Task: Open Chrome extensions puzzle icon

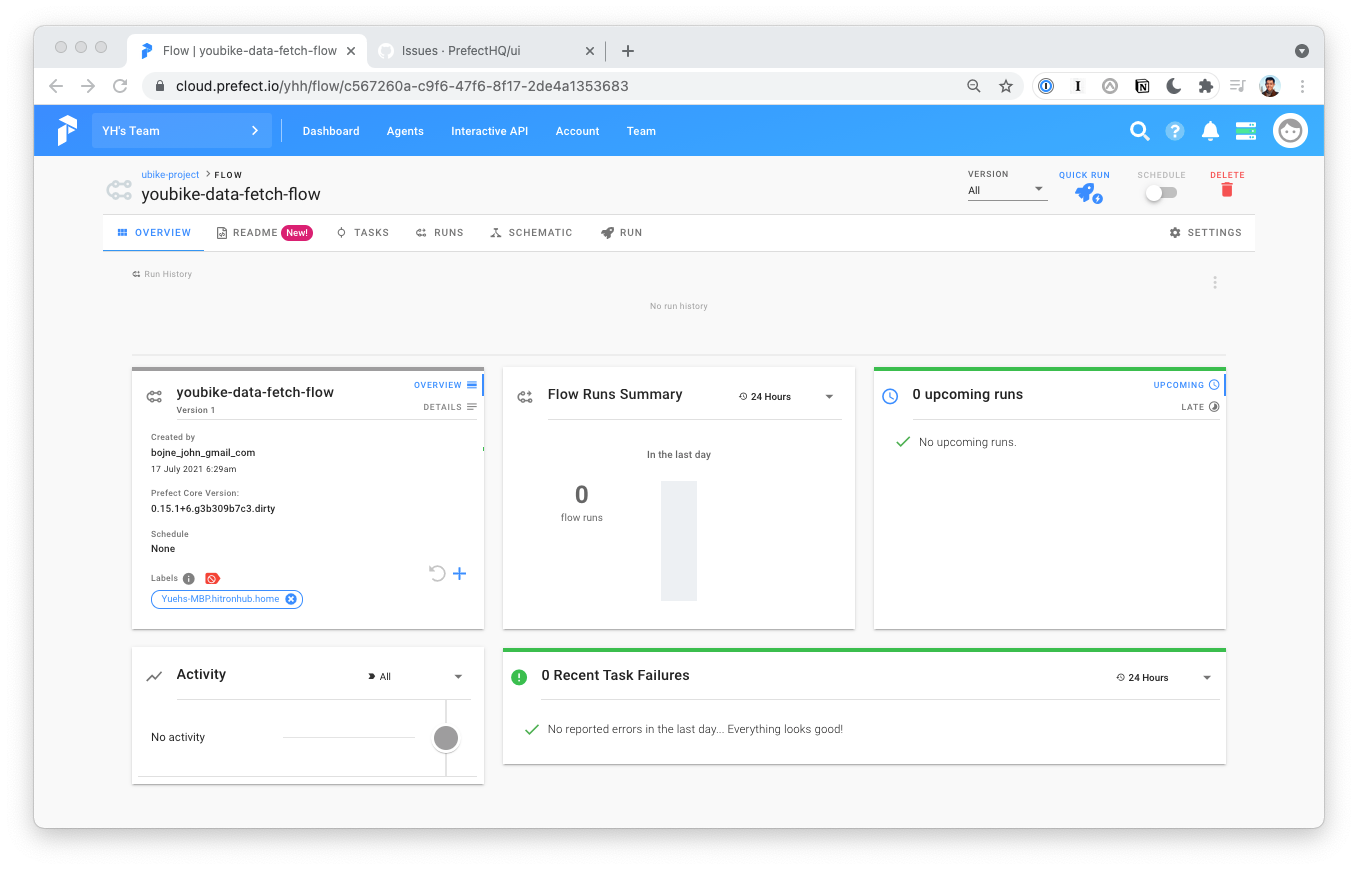Action: coord(1206,86)
